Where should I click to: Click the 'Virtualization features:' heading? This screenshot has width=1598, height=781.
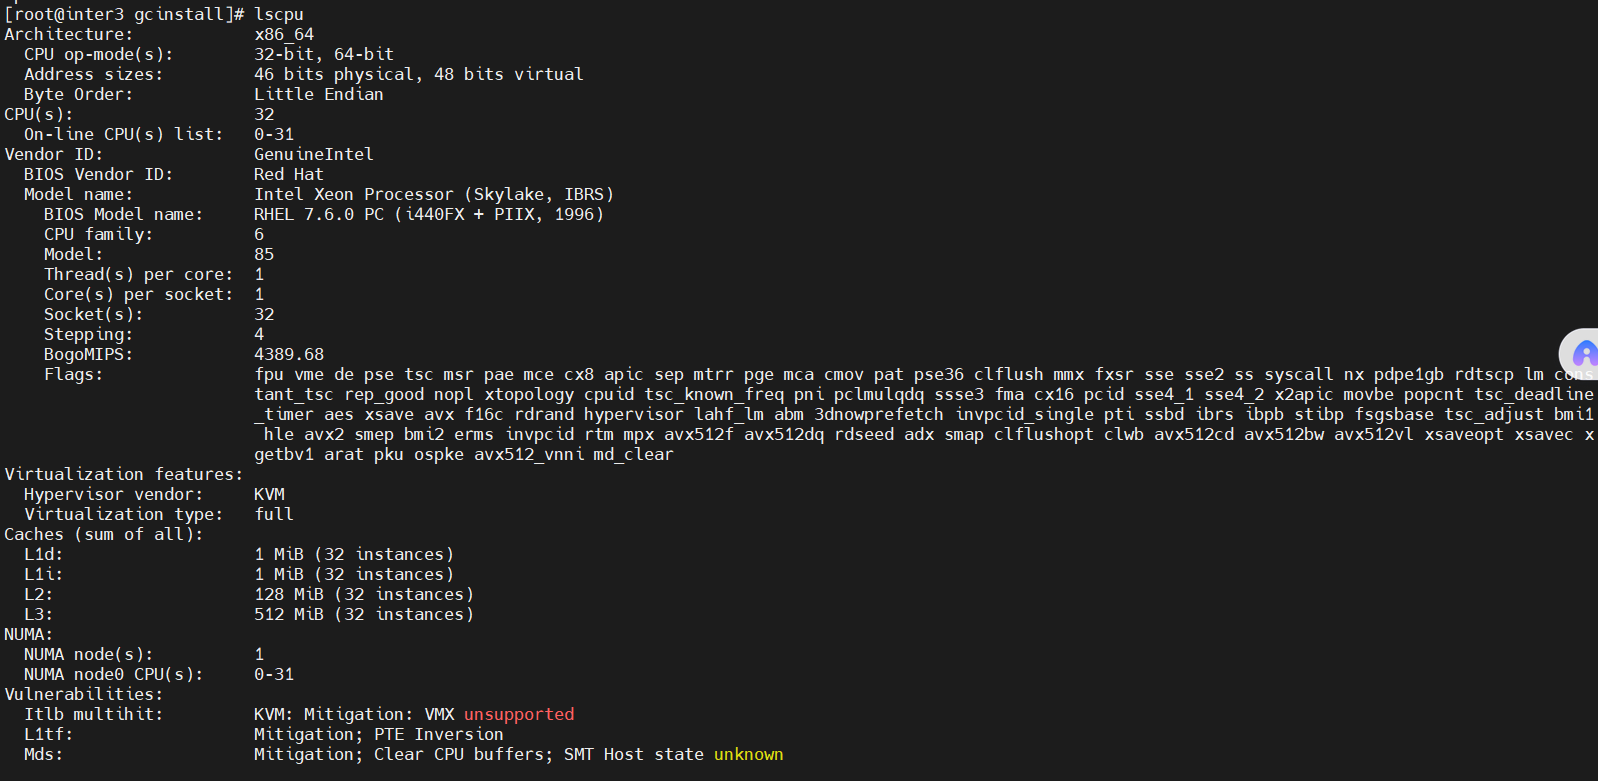pyautogui.click(x=124, y=474)
